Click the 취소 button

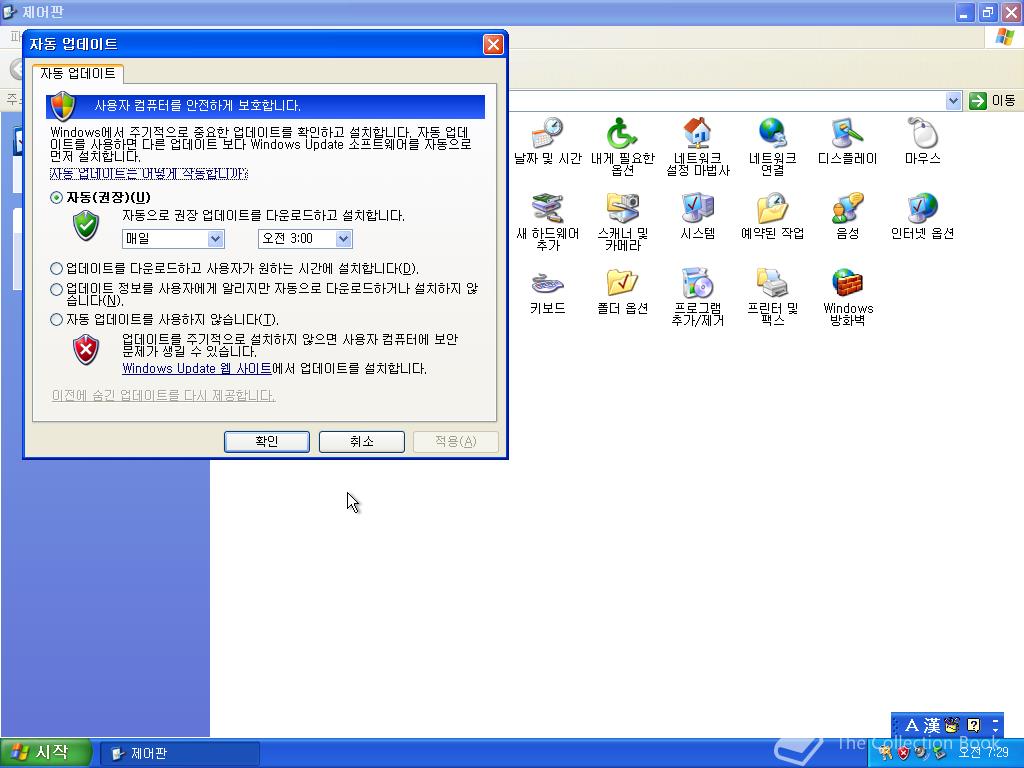click(362, 441)
